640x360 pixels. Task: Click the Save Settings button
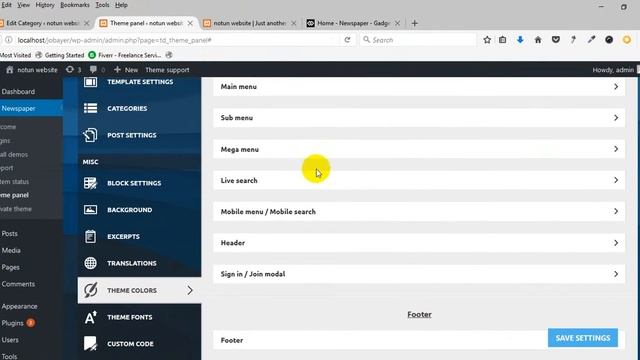582,338
